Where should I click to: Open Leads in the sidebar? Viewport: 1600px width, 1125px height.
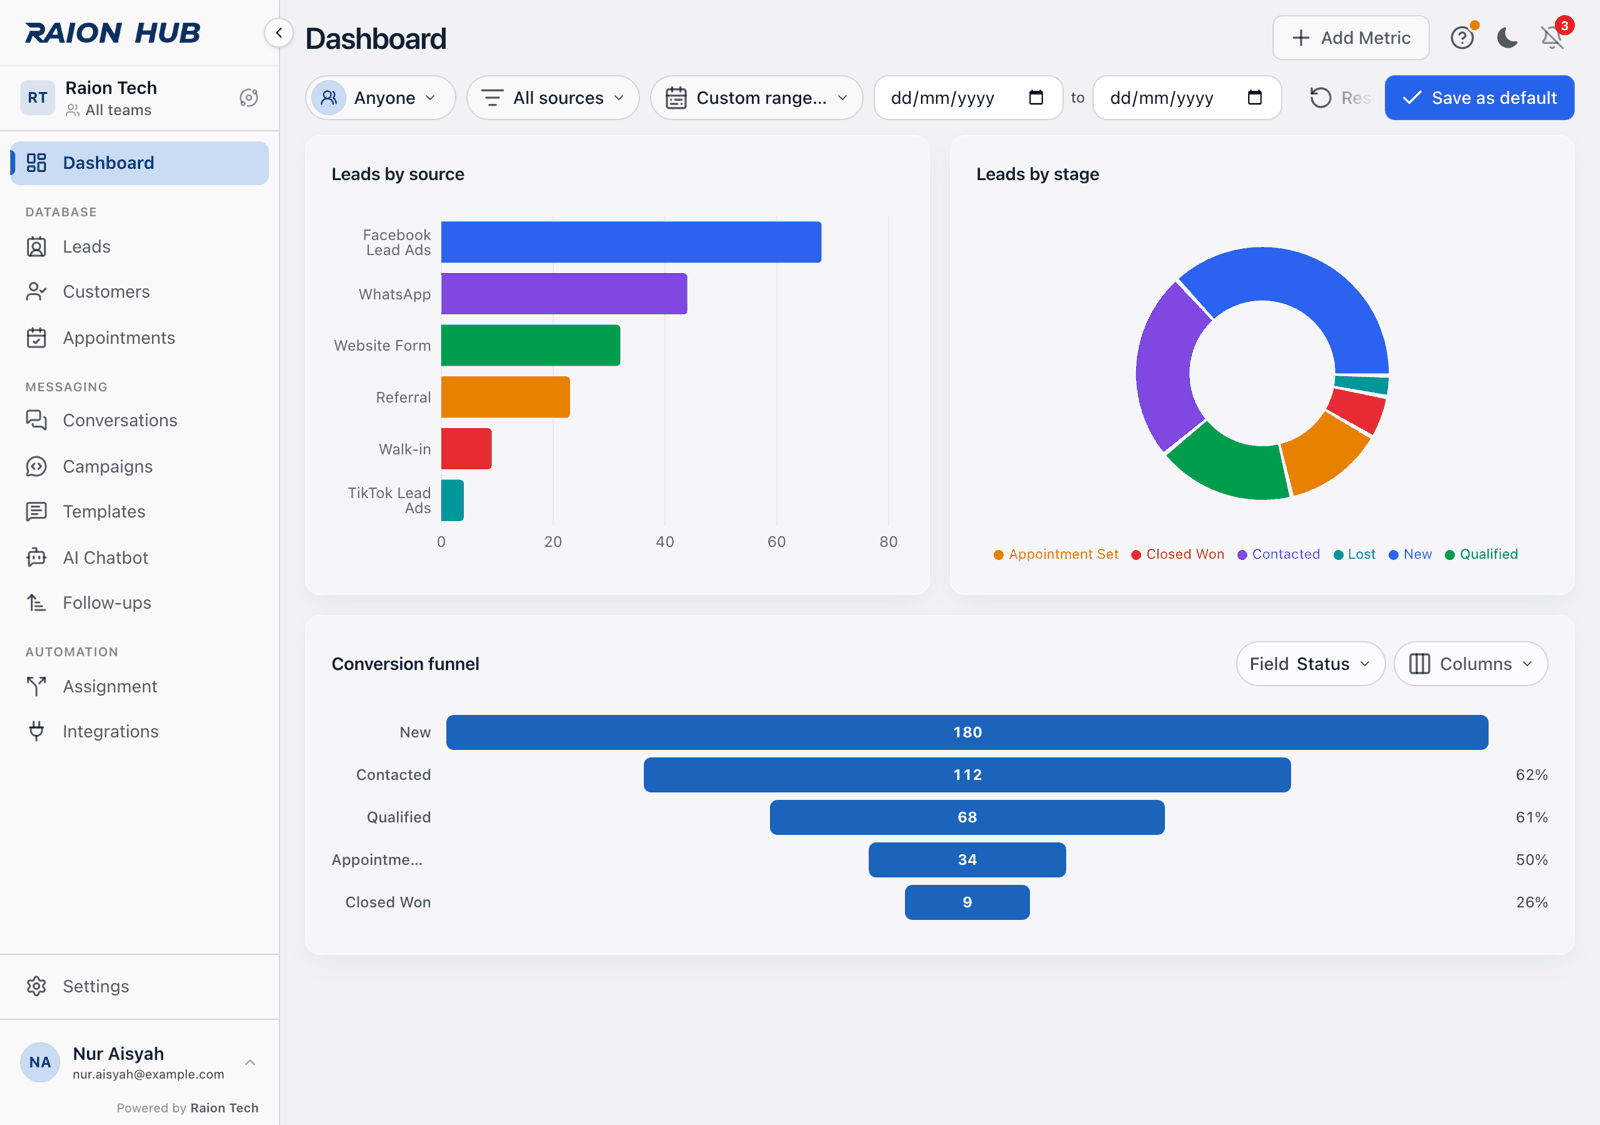[x=139, y=247]
